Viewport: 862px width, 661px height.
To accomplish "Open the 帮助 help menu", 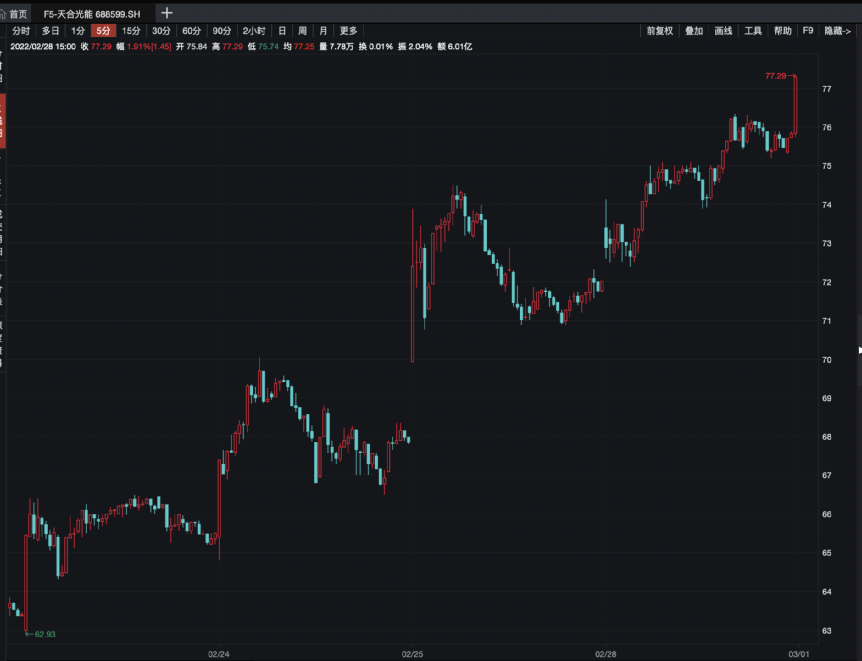I will tap(782, 31).
